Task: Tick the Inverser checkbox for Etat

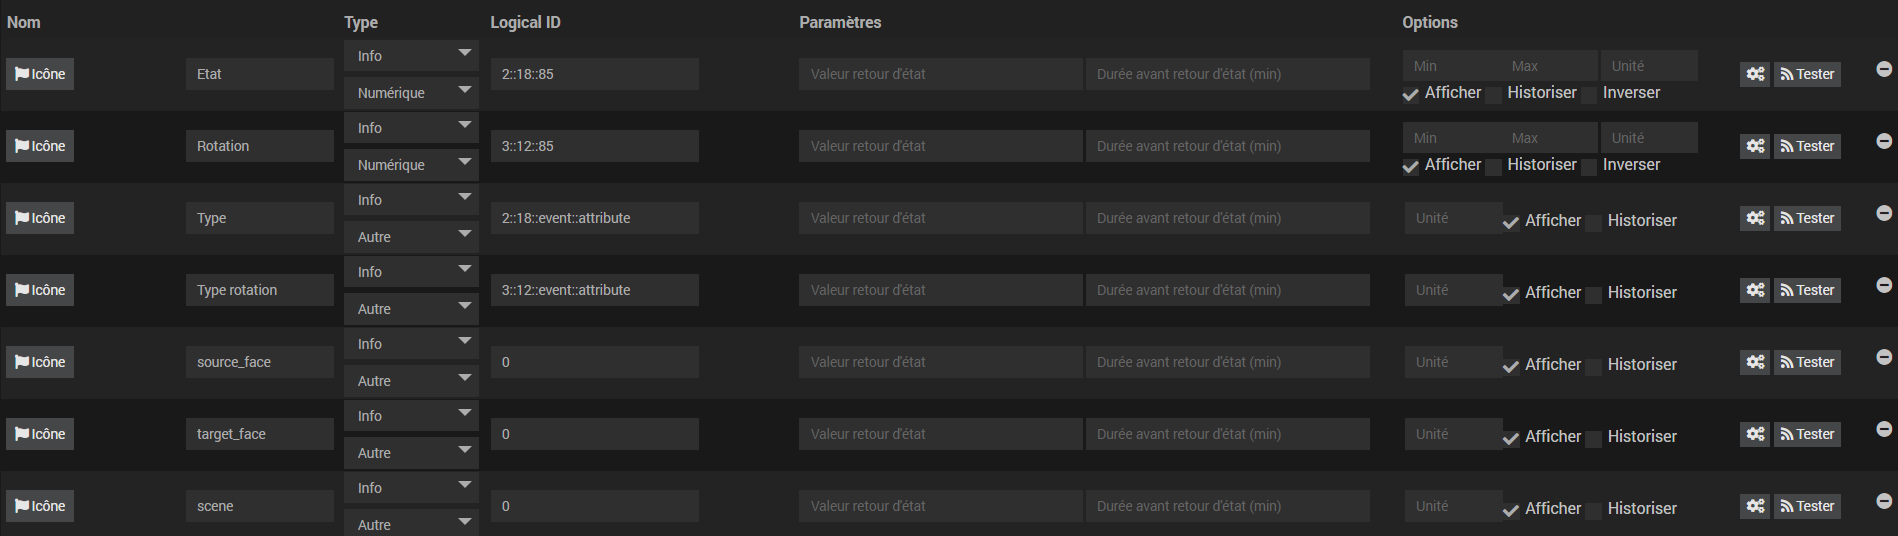Action: coord(1588,95)
